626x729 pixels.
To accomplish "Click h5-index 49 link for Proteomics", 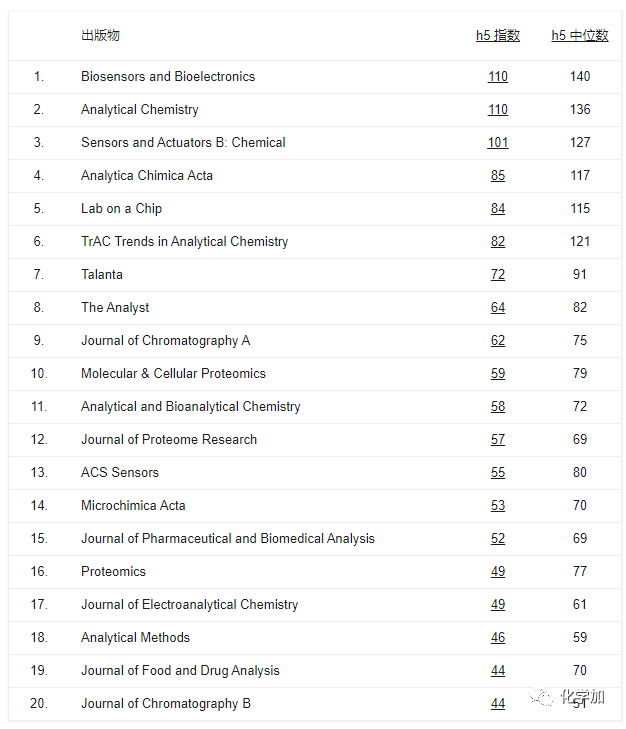I will (x=497, y=572).
